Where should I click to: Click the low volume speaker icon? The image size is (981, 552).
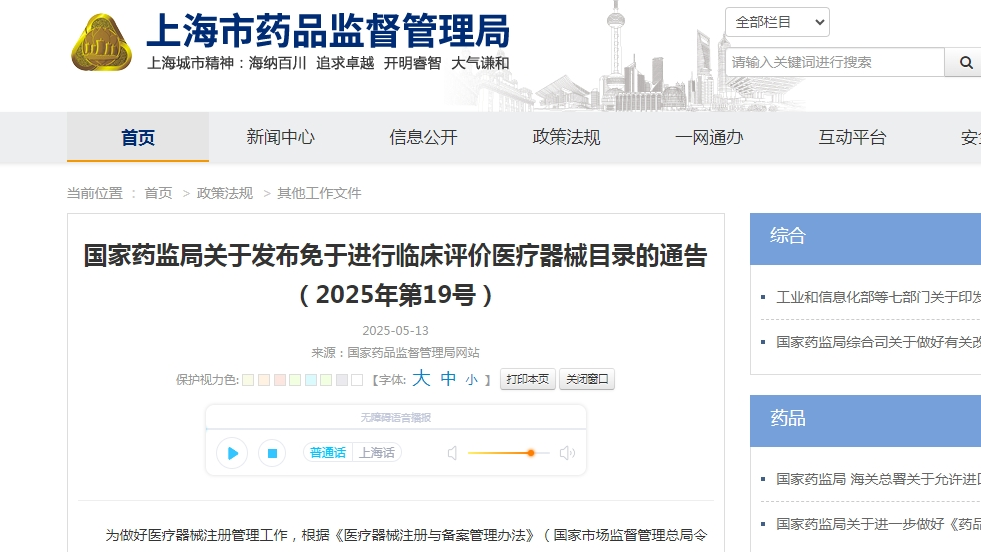coord(452,453)
